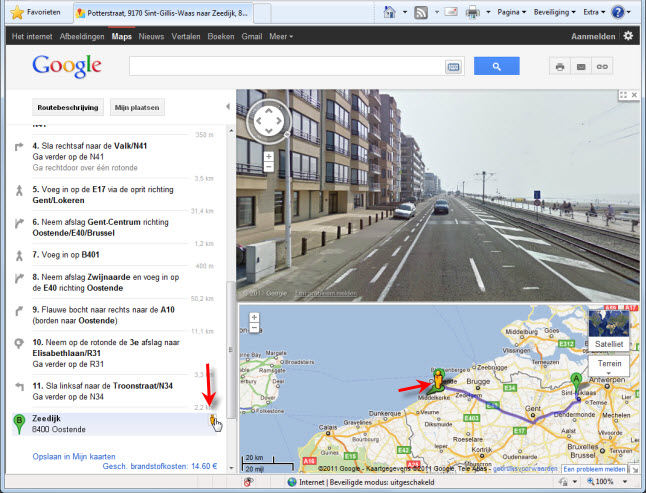The height and width of the screenshot is (493, 646).
Task: Click the pegman icon on the map
Action: coord(438,379)
